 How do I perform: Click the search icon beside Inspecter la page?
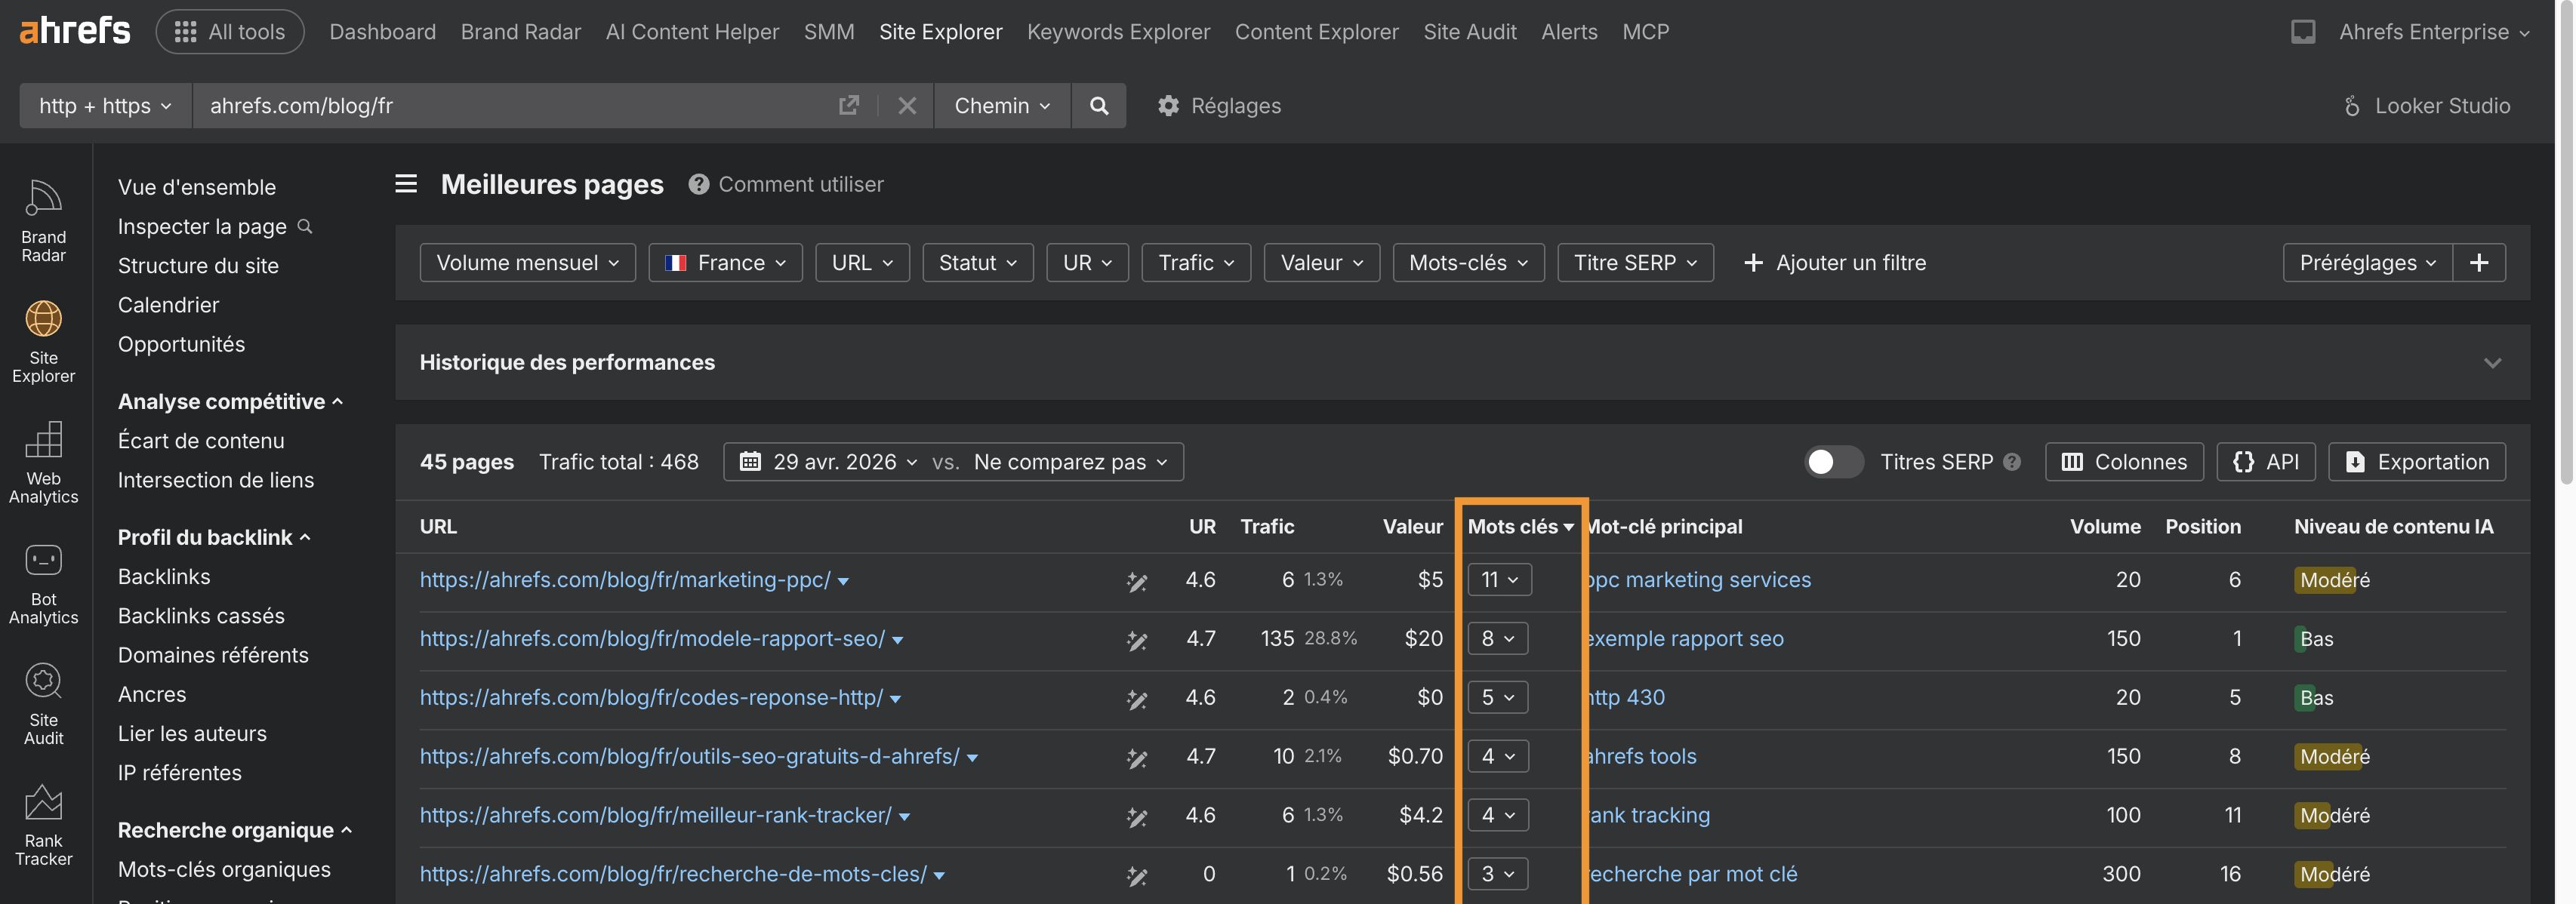coord(305,226)
